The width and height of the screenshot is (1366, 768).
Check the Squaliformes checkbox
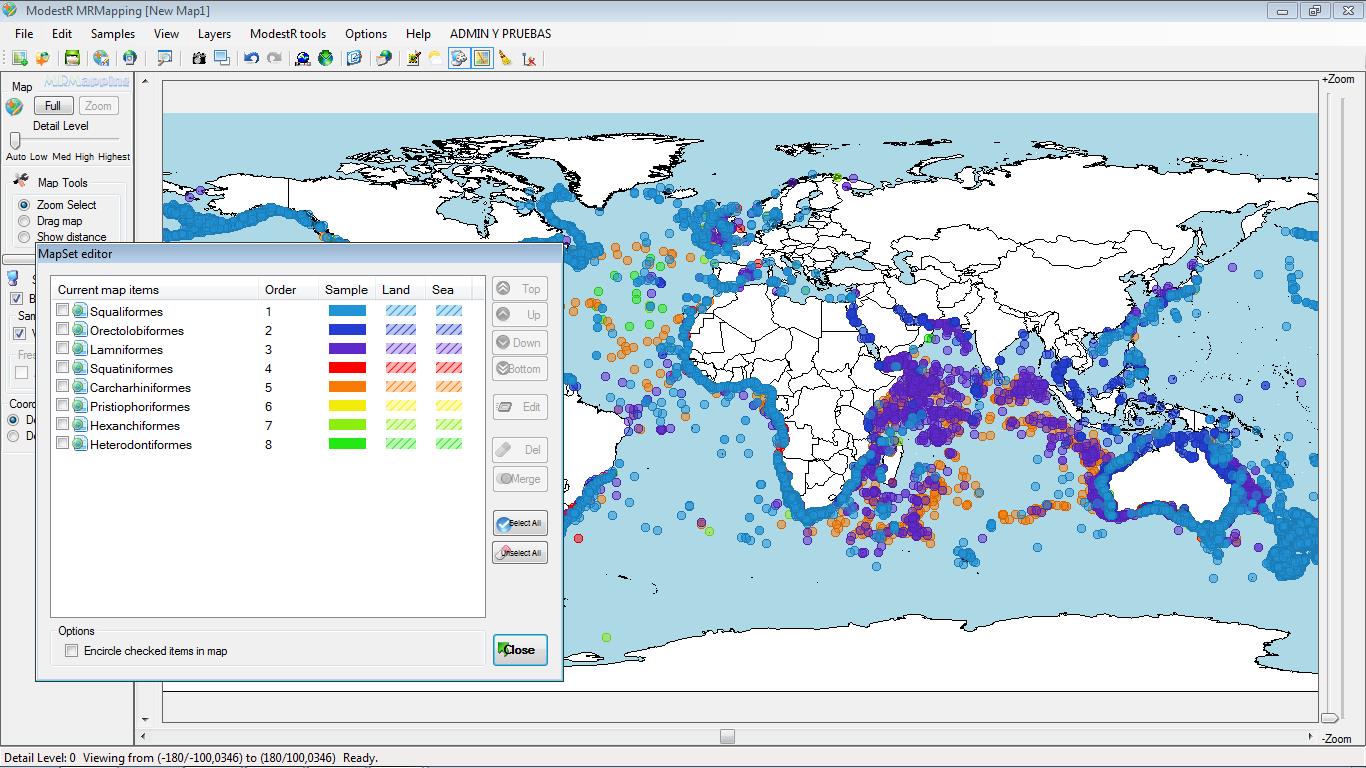click(63, 311)
